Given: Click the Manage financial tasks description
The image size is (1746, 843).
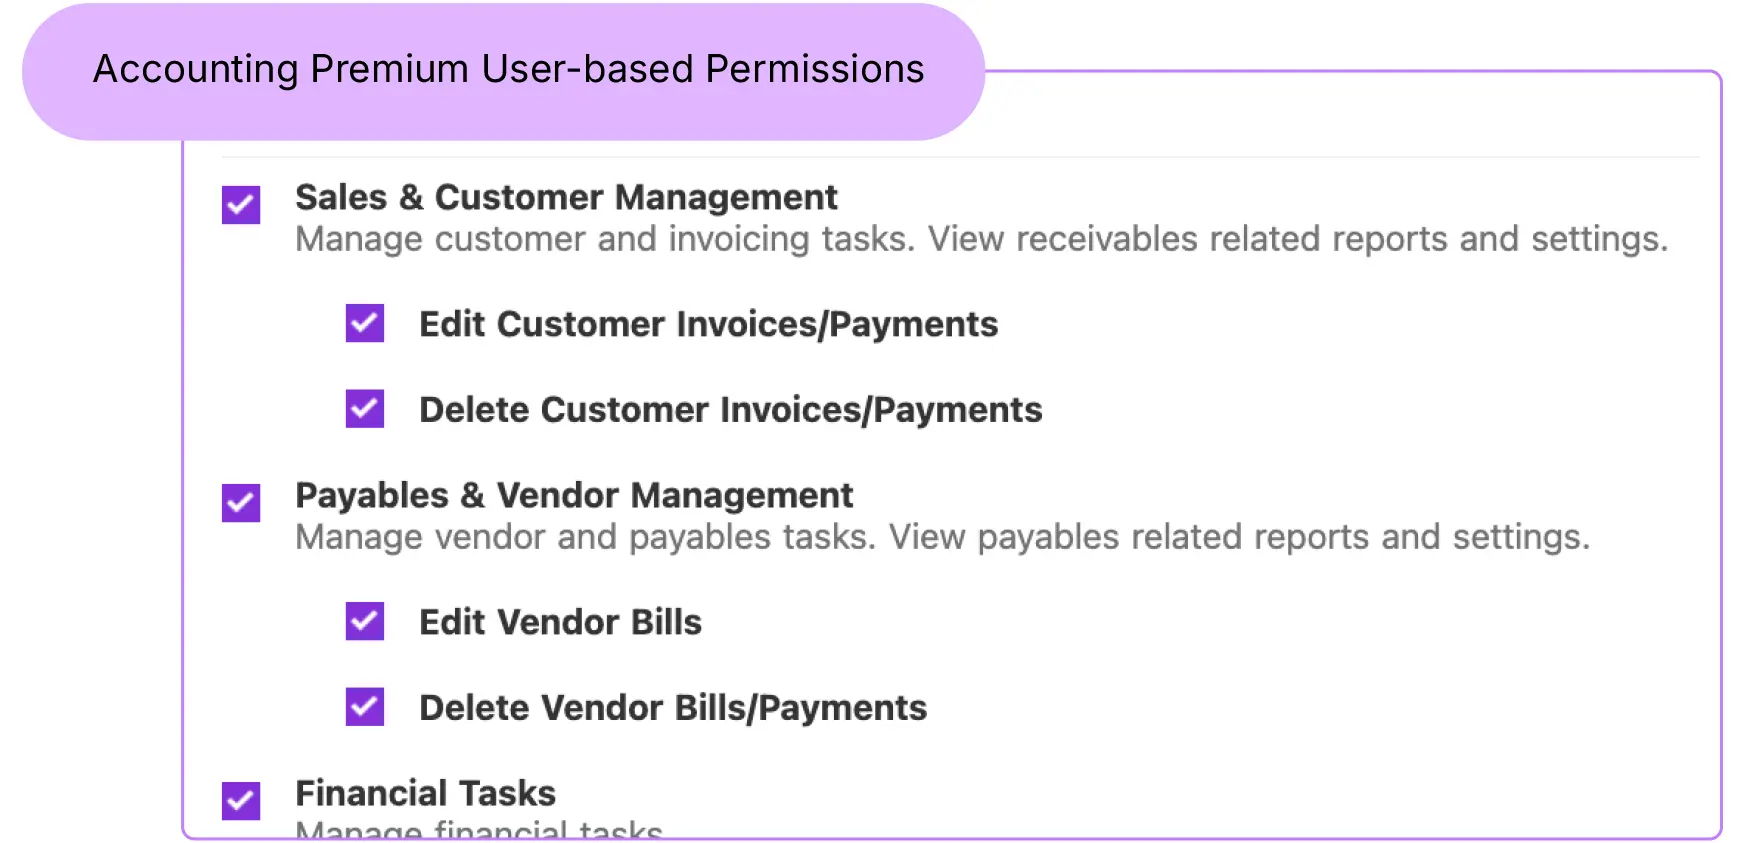Looking at the screenshot, I should (x=478, y=829).
